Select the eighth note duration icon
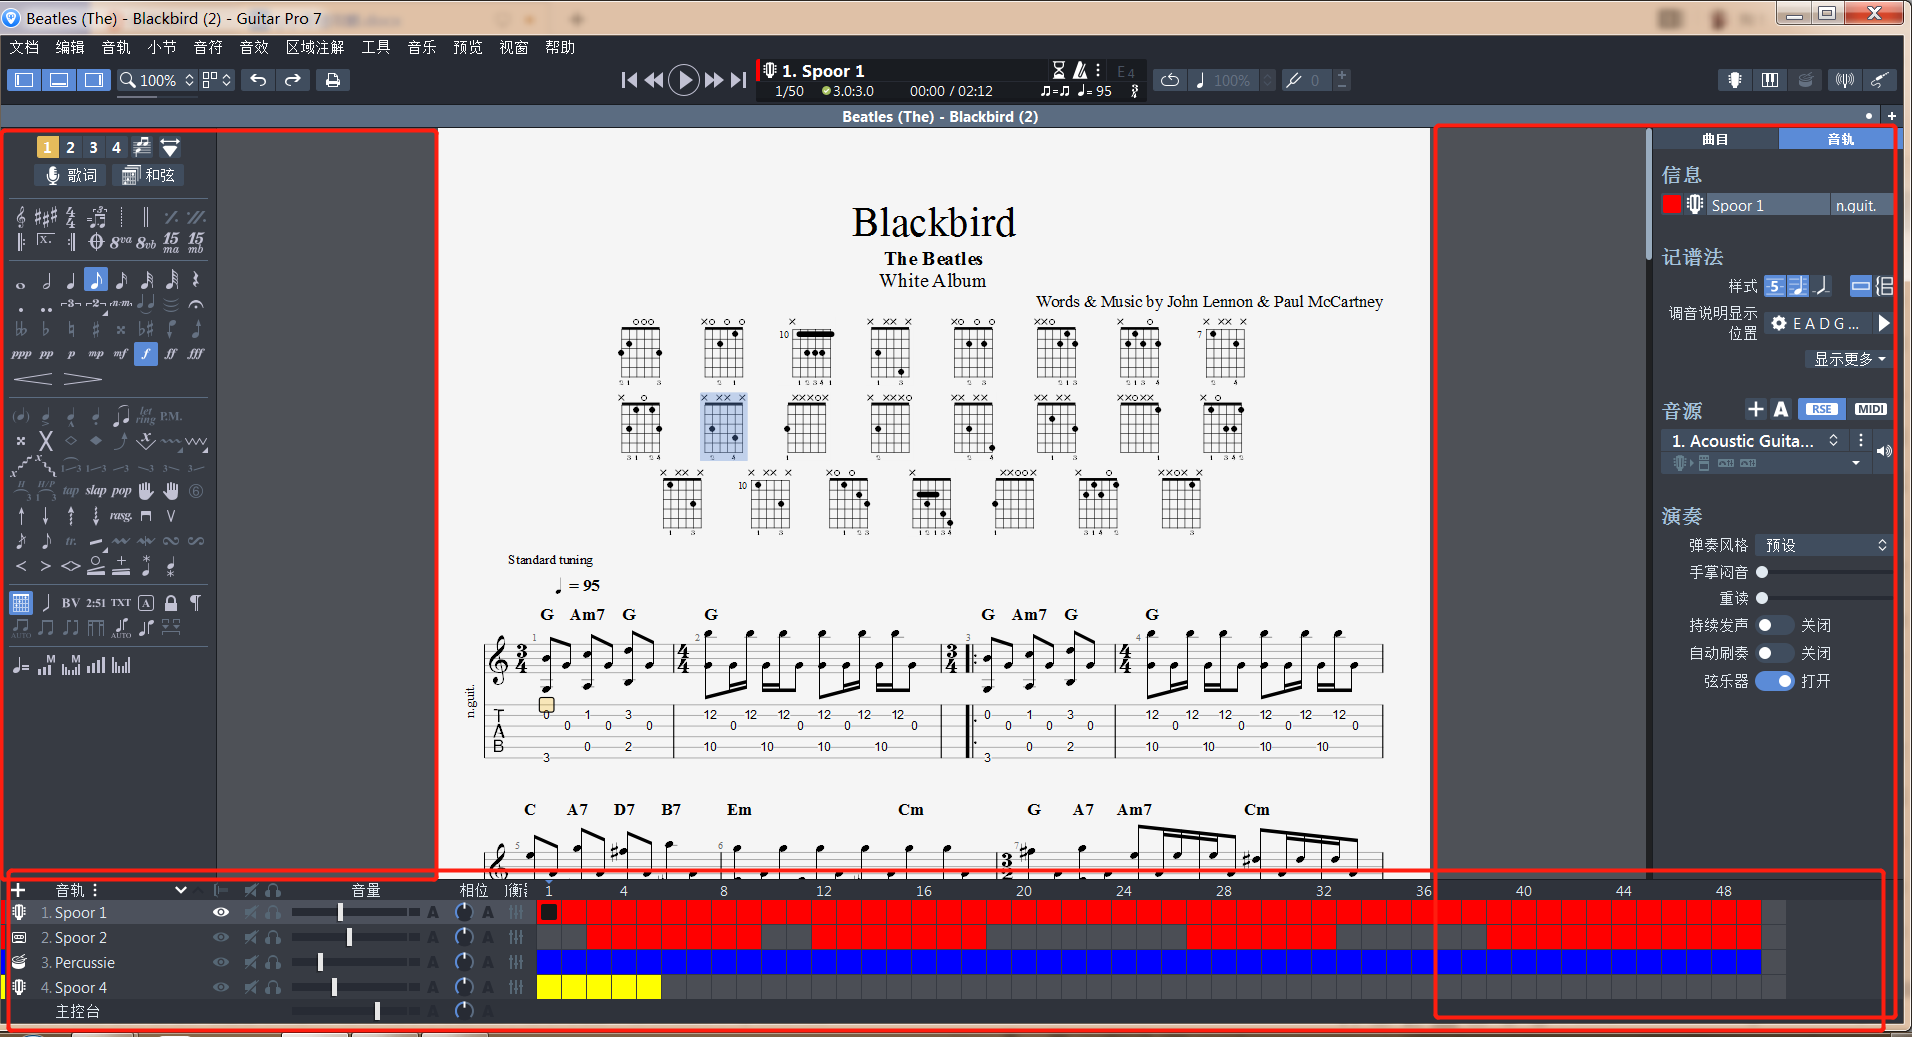Screen dimensions: 1912x1037 96,281
